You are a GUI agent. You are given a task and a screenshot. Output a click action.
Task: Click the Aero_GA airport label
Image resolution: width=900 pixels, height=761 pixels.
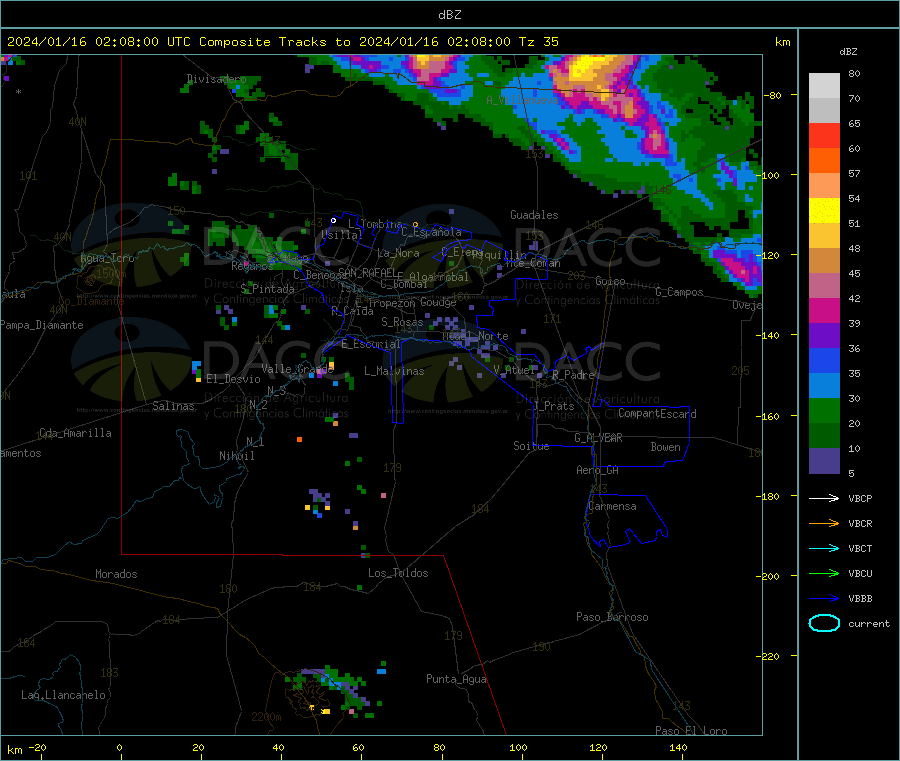598,470
